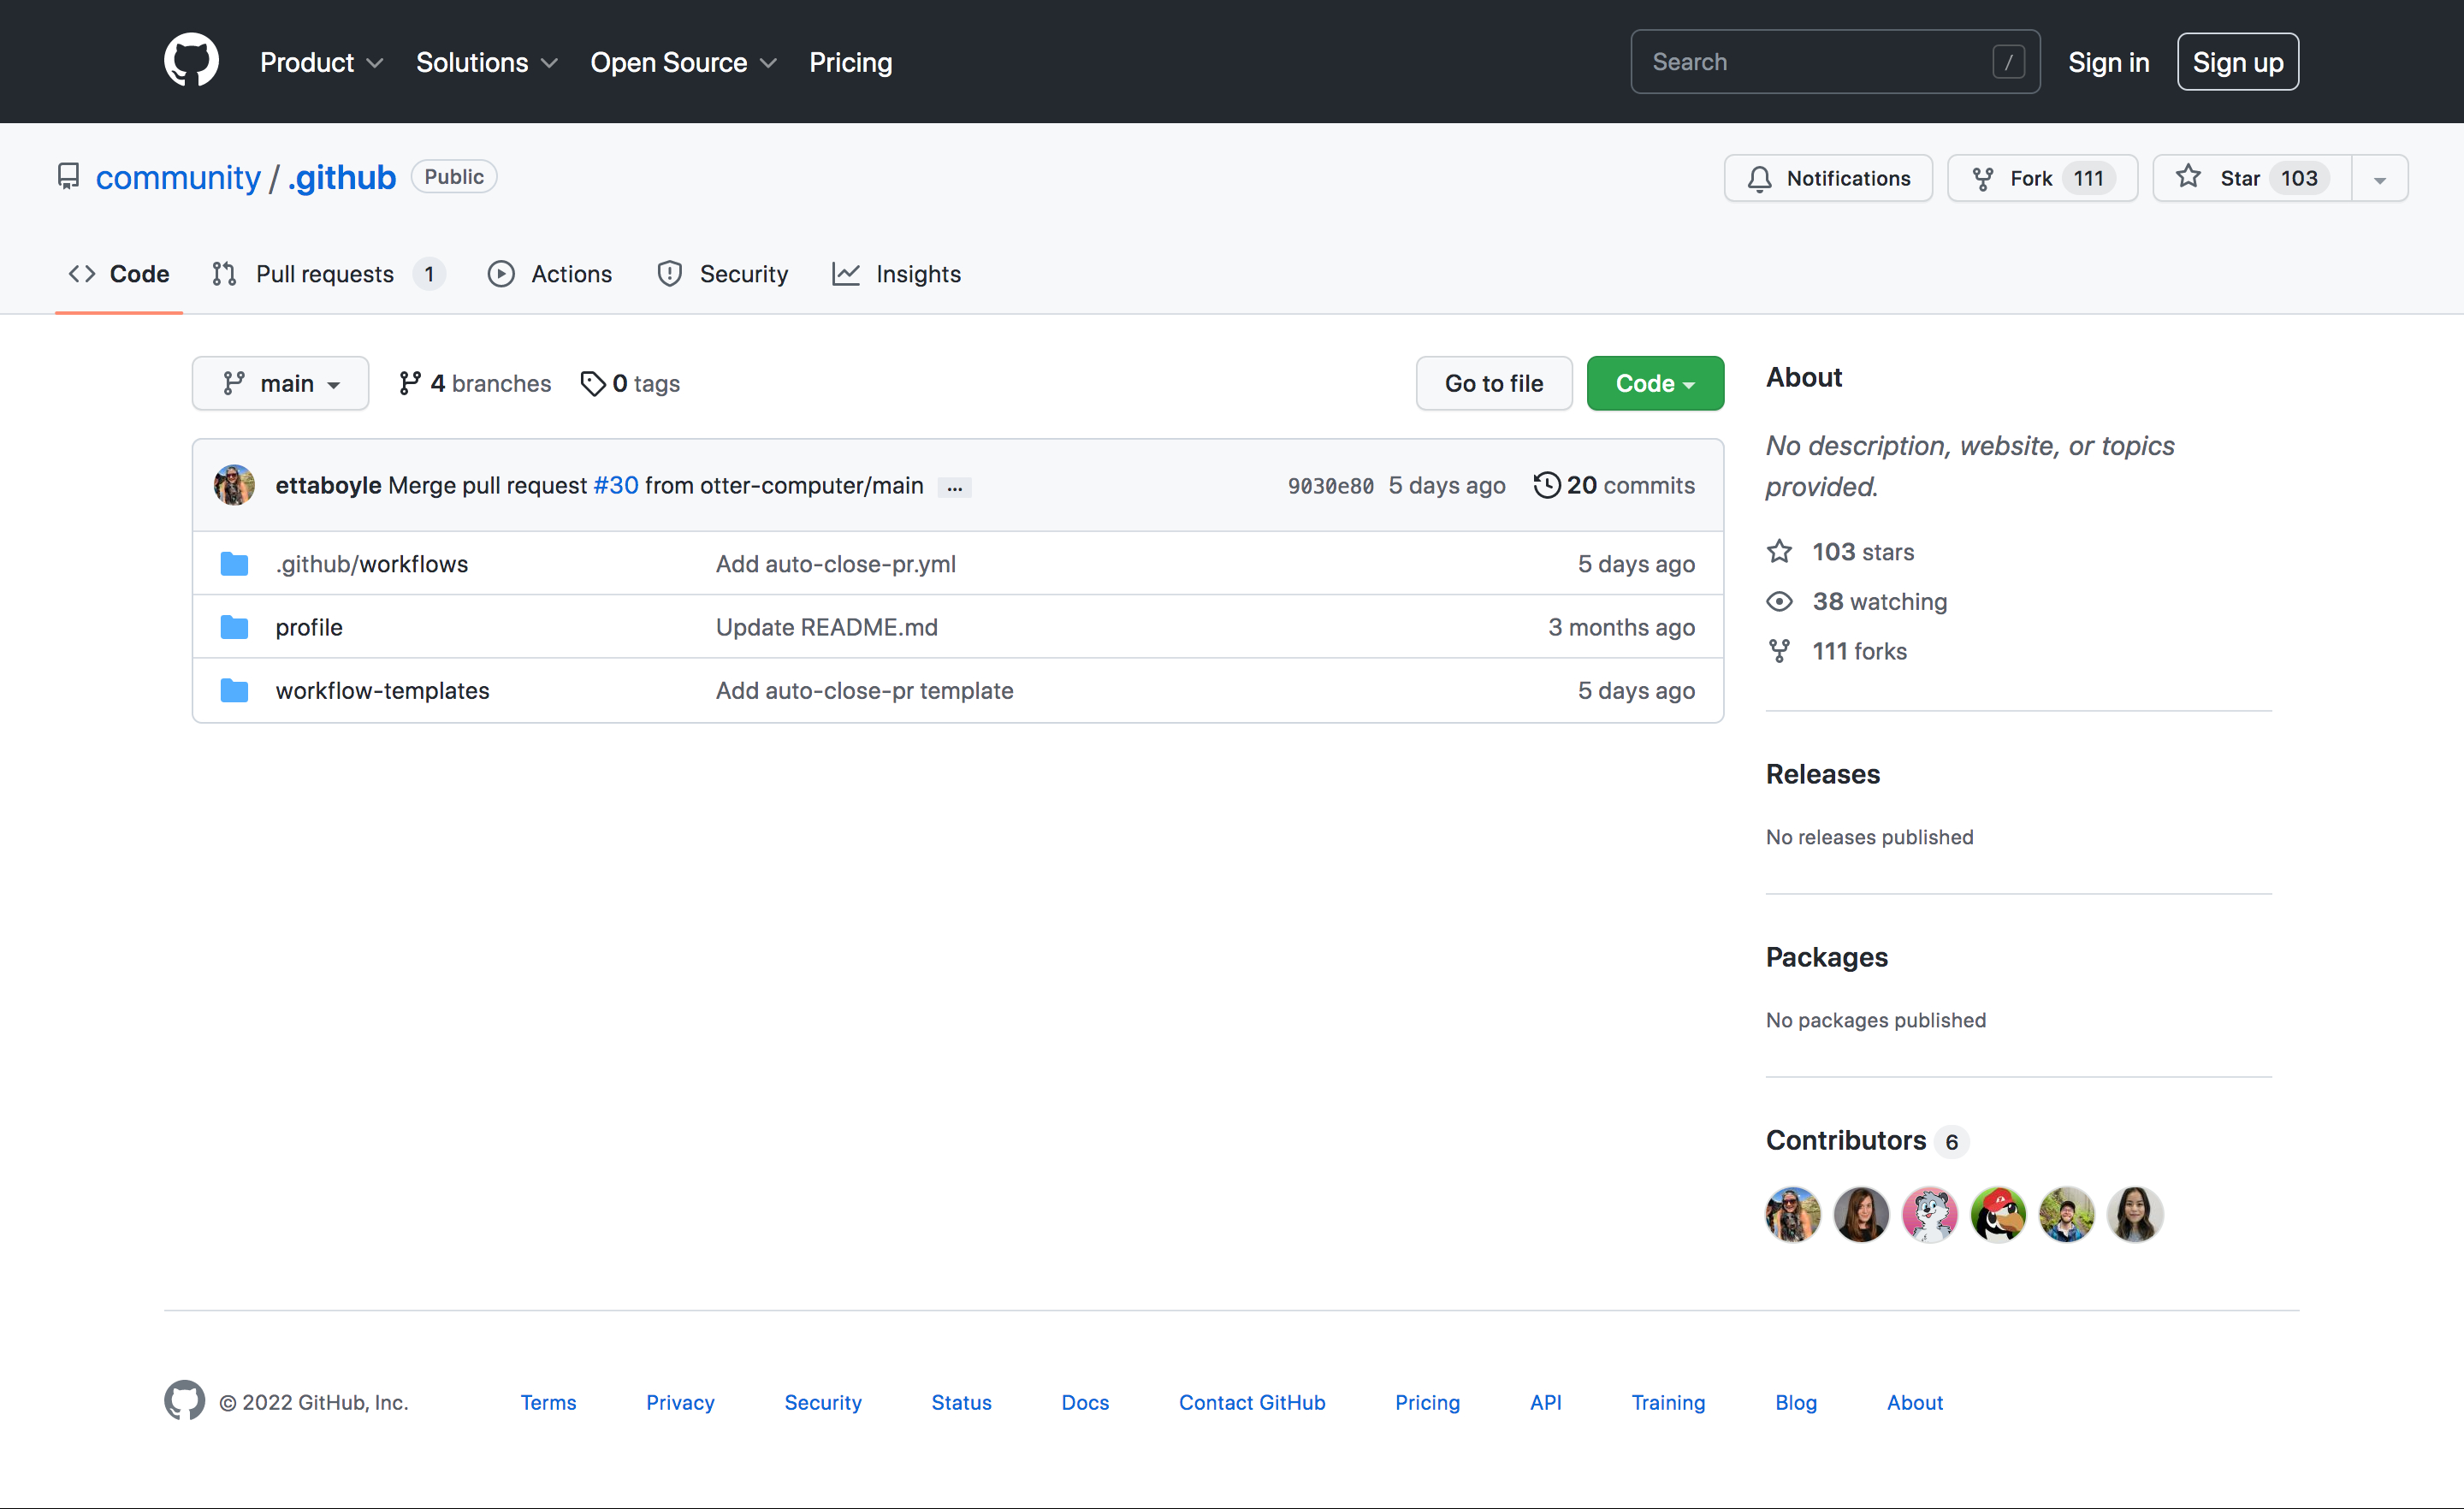2464x1509 pixels.
Task: View the 0 tags link
Action: 630,383
